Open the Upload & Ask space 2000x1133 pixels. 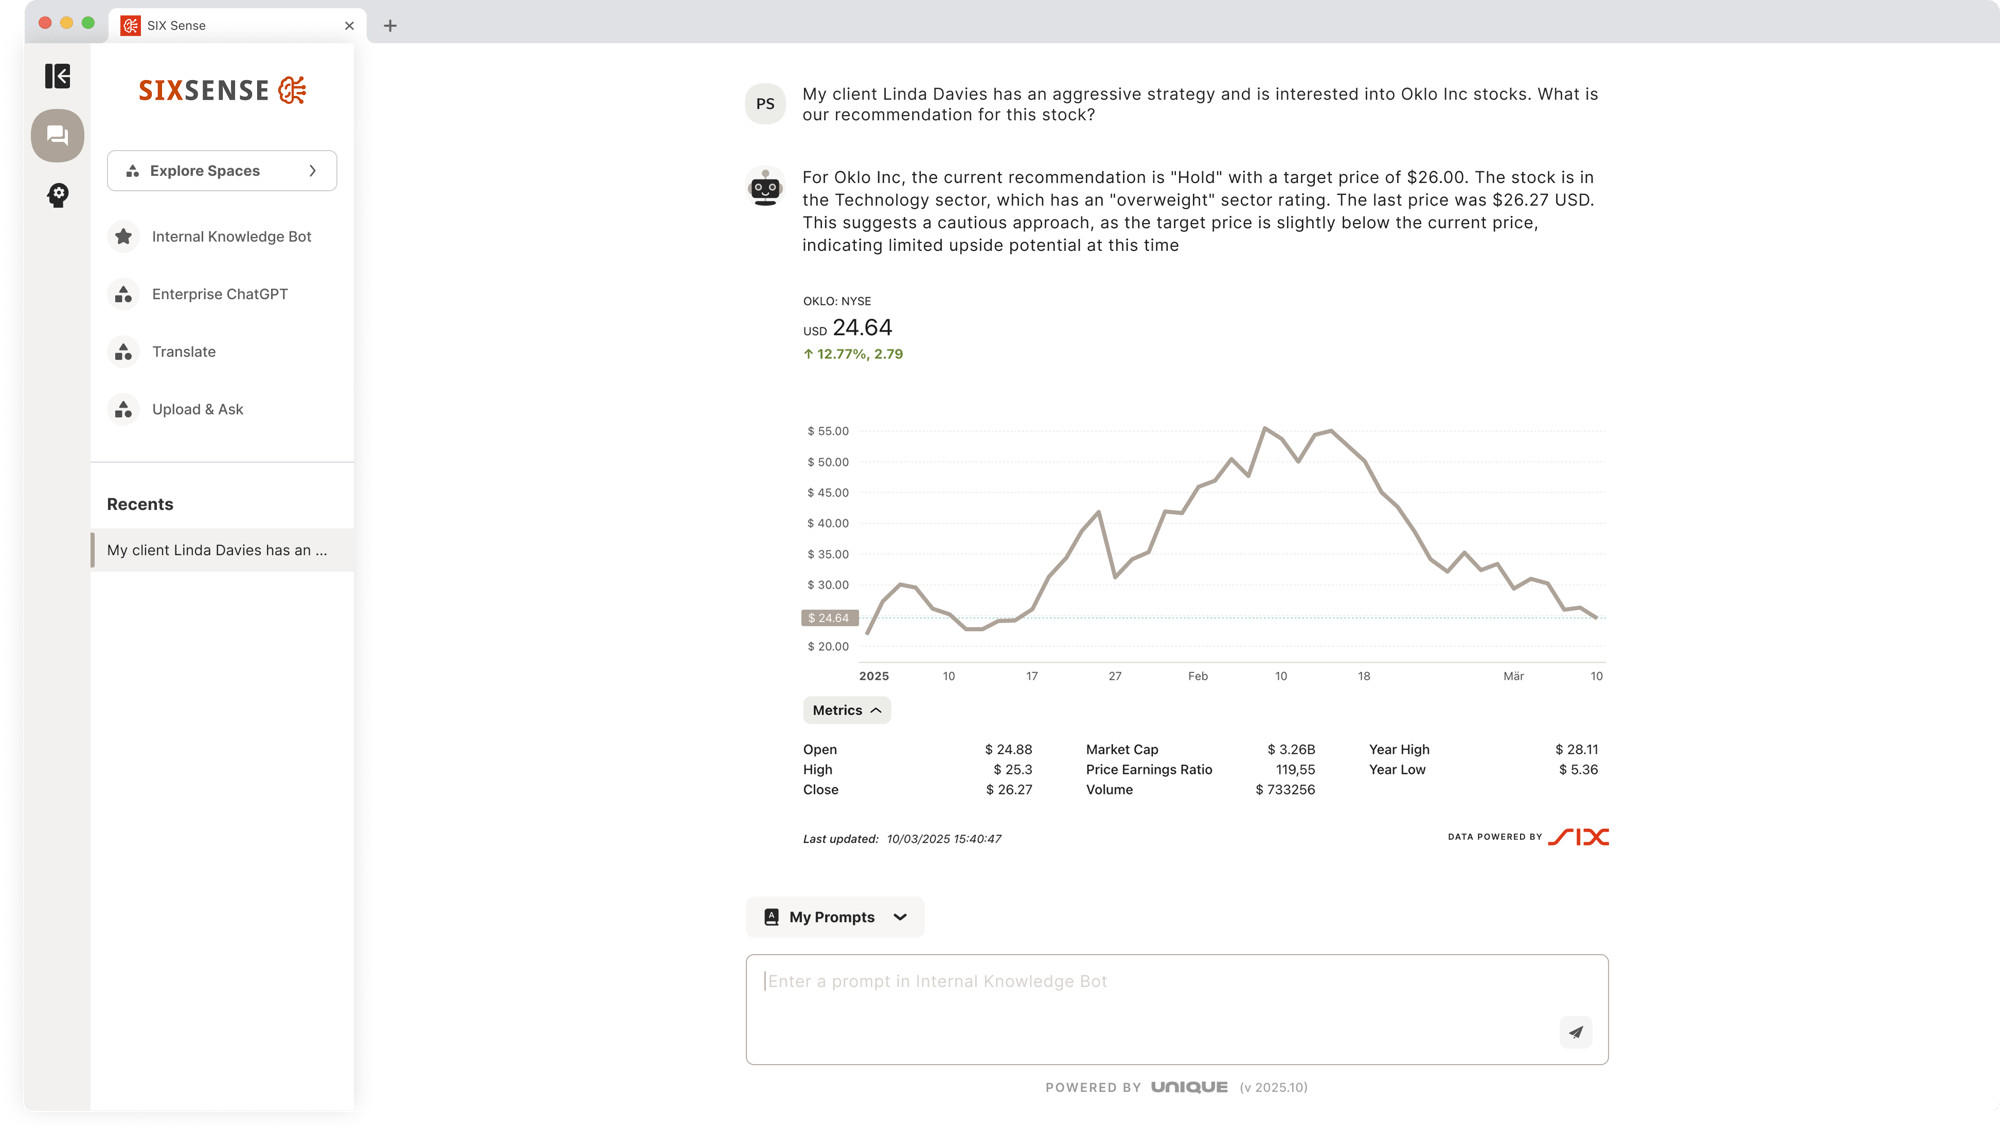(x=196, y=409)
